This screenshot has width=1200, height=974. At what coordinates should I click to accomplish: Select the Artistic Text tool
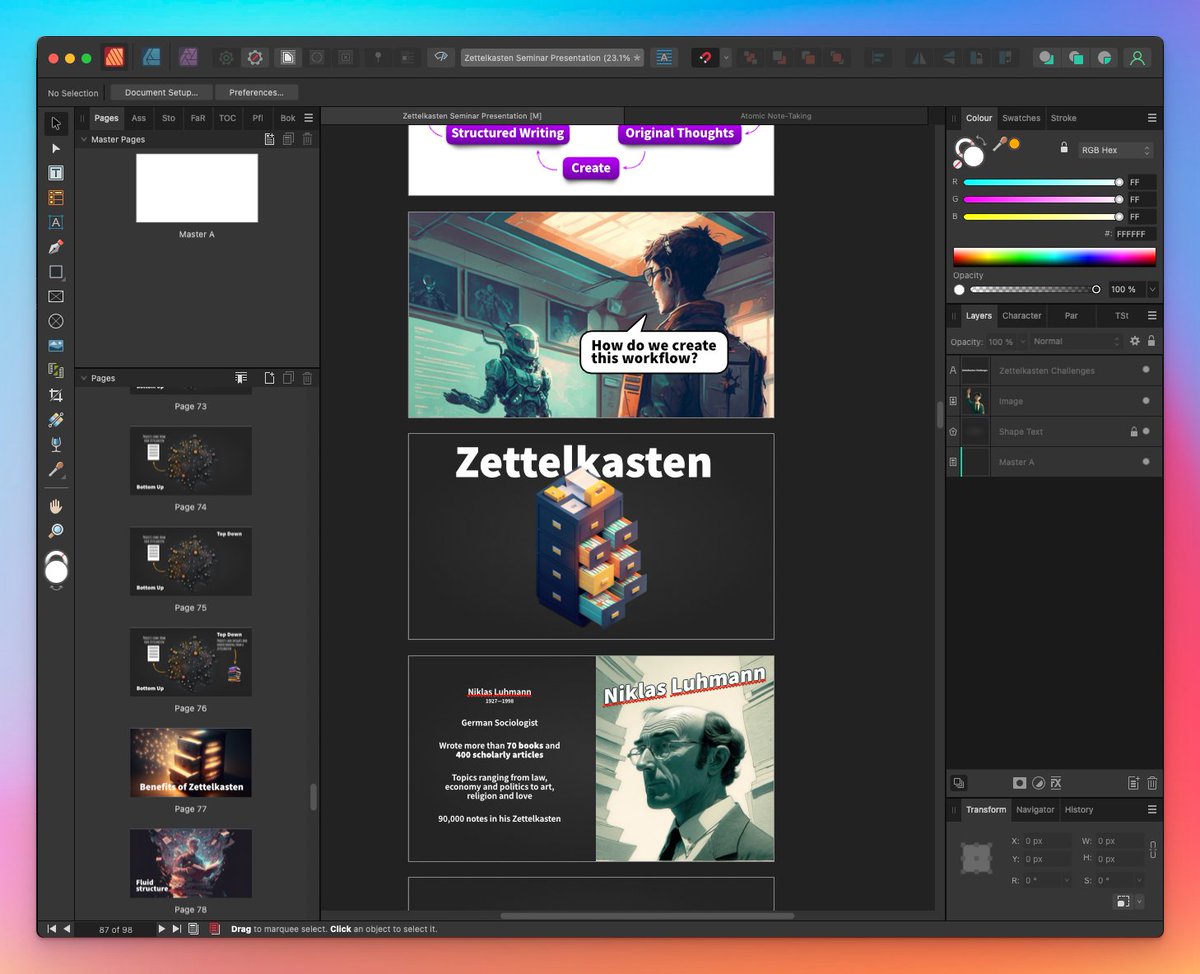[x=56, y=222]
